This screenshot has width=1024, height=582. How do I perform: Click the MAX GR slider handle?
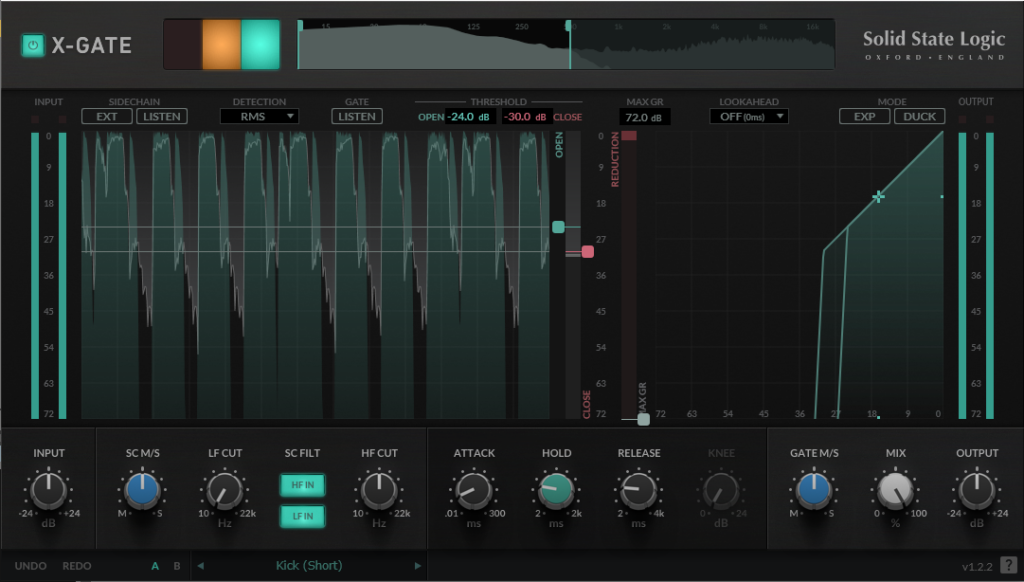point(643,419)
